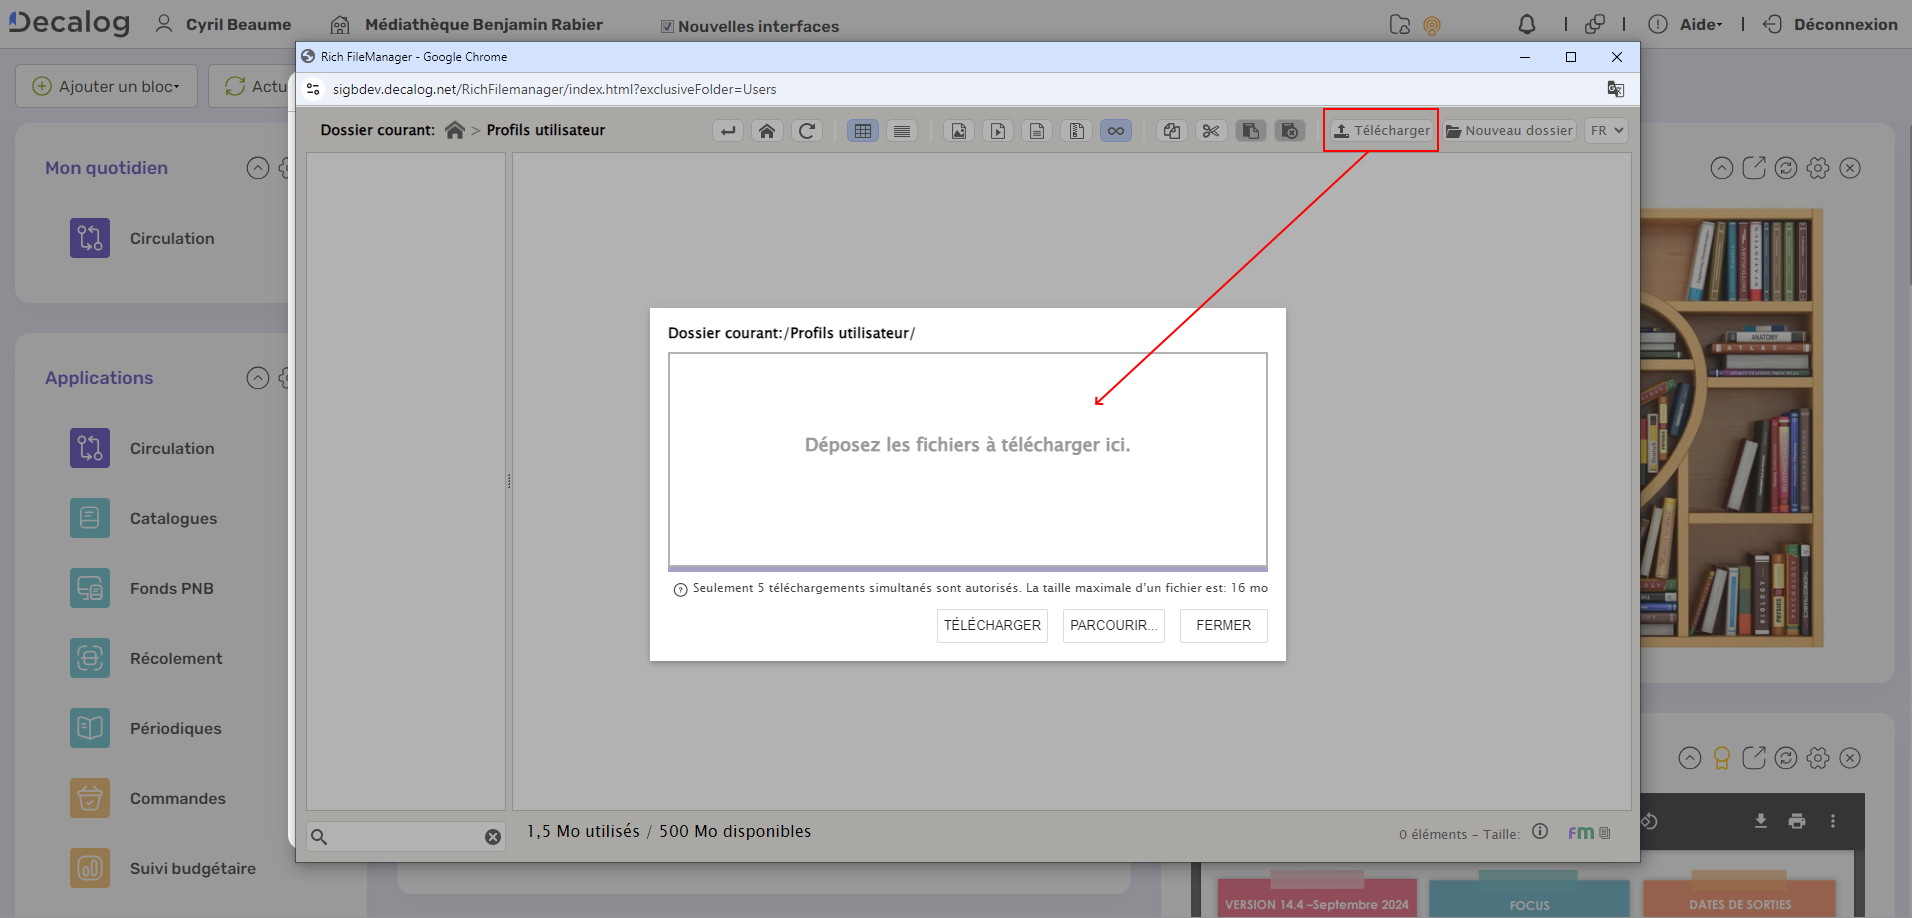This screenshot has height=918, width=1912.
Task: Clear the search field with the X icon
Action: pyautogui.click(x=493, y=837)
